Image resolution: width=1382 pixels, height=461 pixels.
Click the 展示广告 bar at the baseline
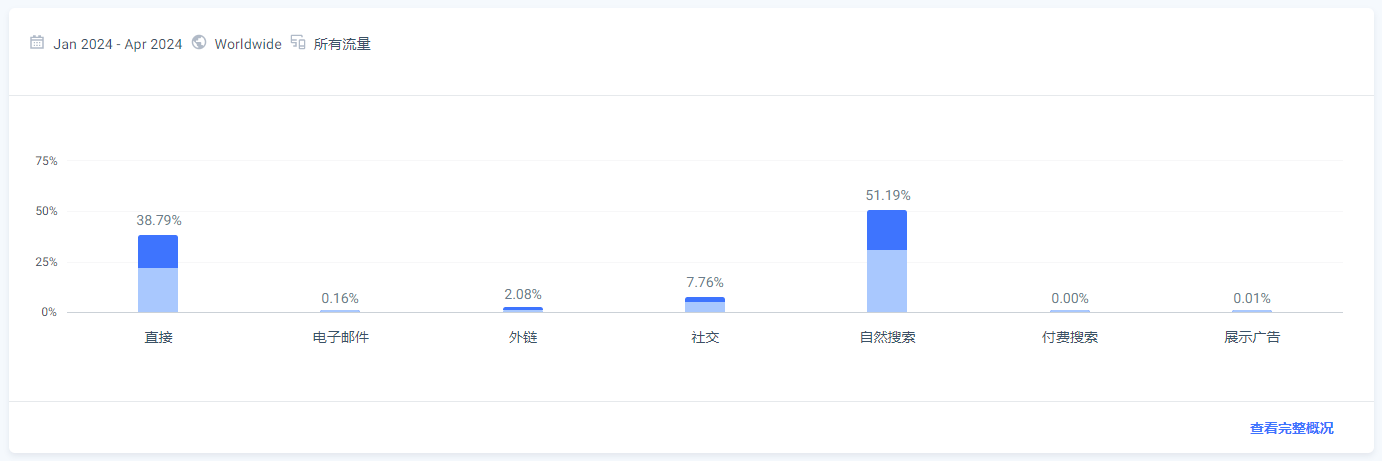pos(1252,311)
